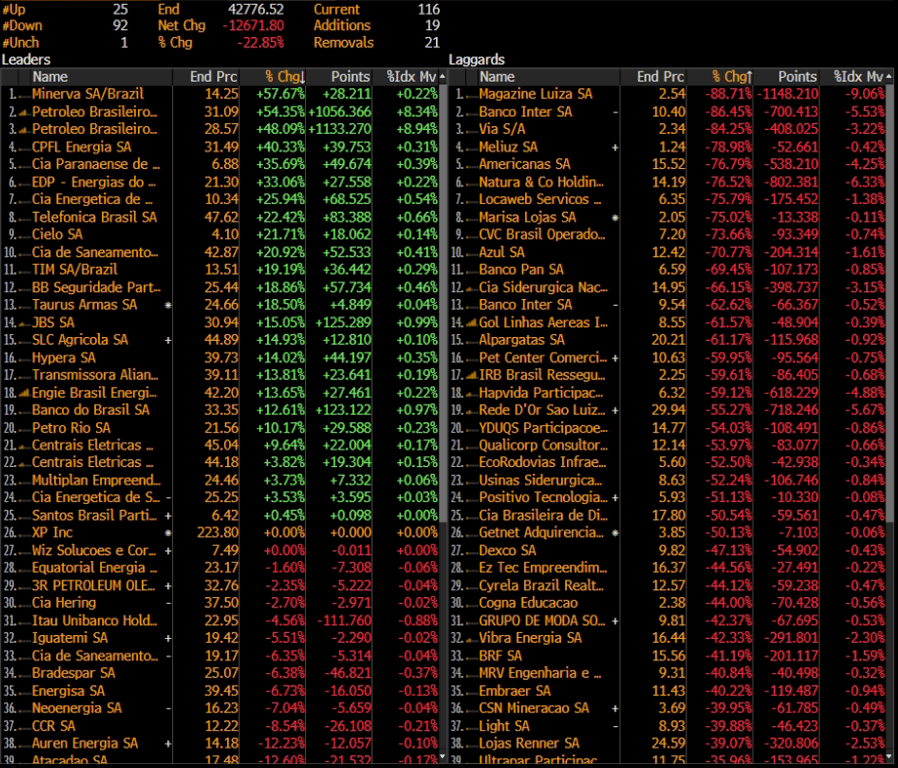This screenshot has width=898, height=768.
Task: Select the BB Seguridade Part row
Action: click(x=220, y=287)
